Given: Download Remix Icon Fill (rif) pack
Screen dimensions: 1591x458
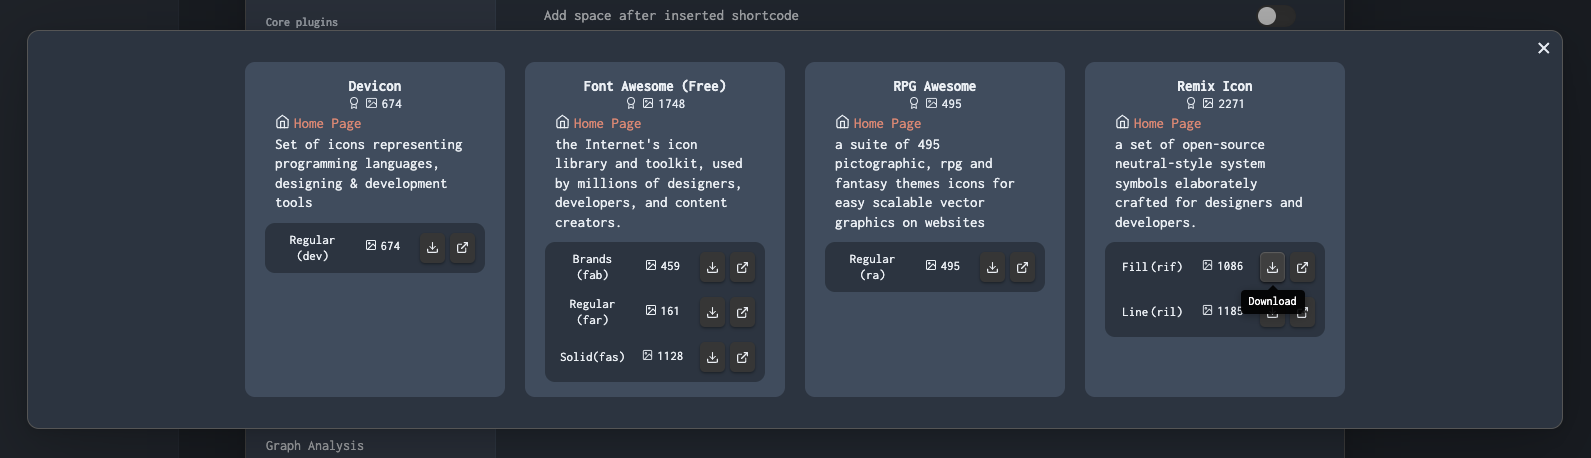Looking at the screenshot, I should pyautogui.click(x=1272, y=267).
